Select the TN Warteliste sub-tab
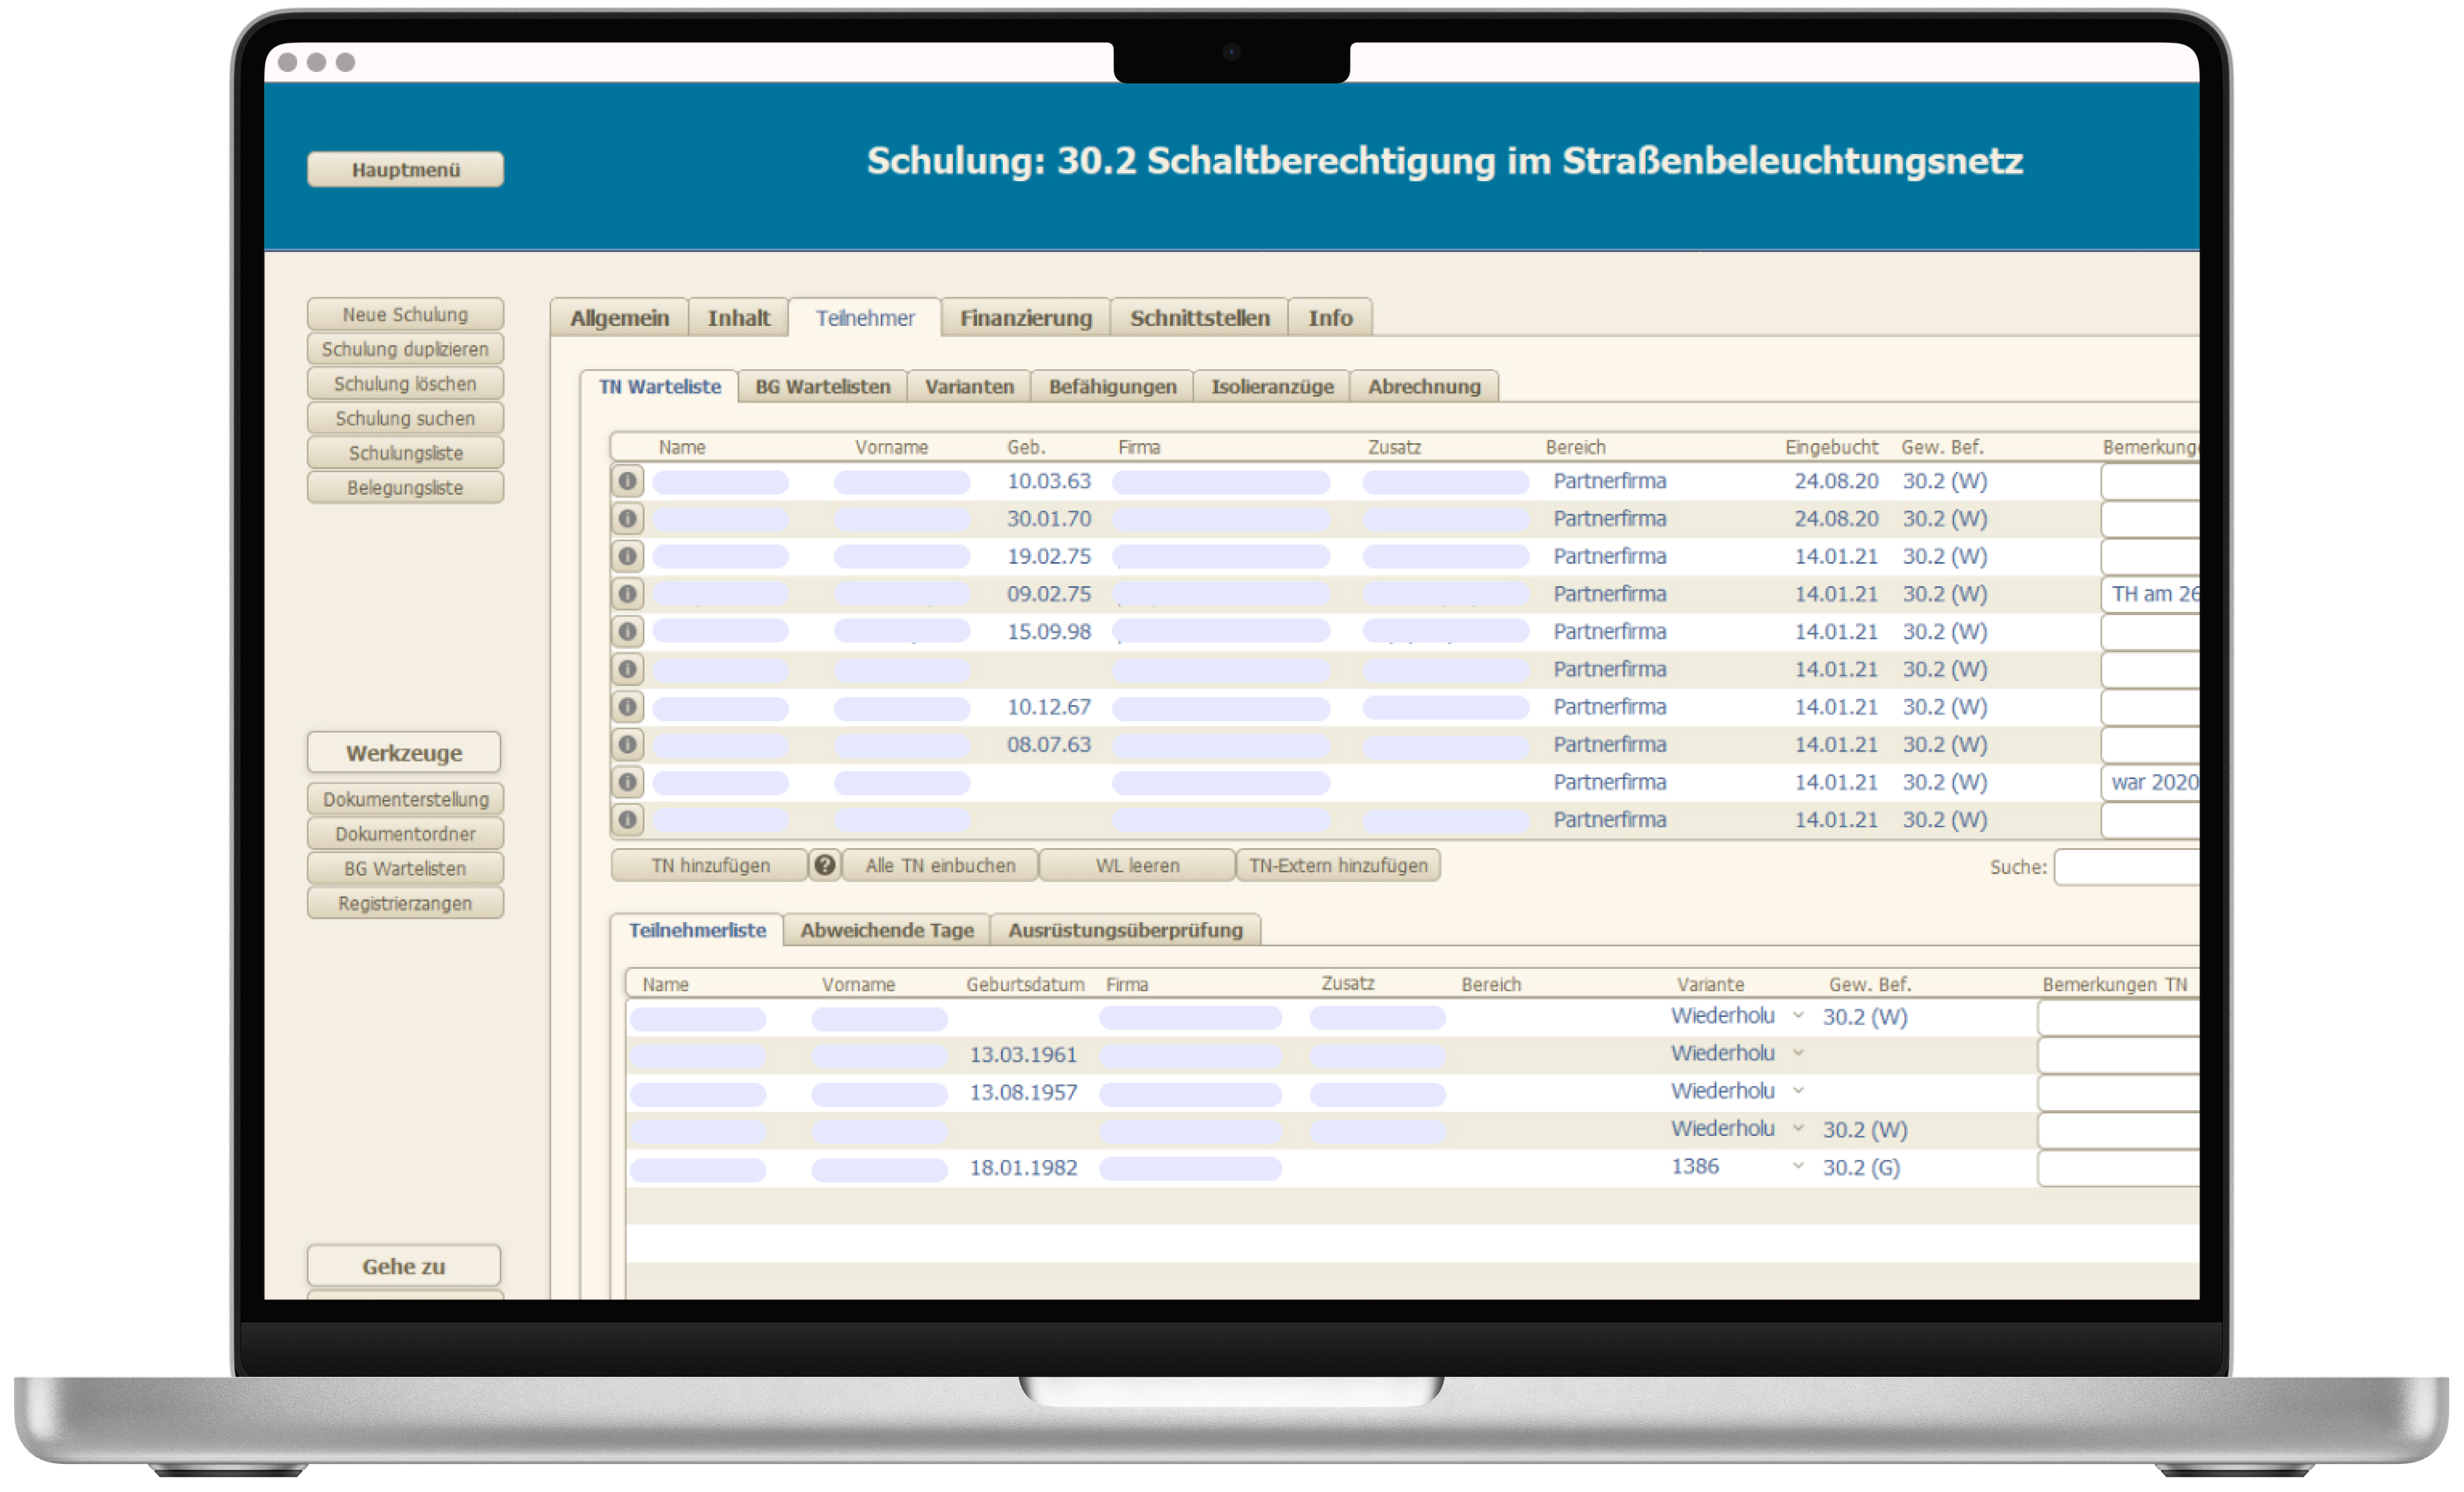Viewport: 2464px width, 1492px height. point(660,387)
